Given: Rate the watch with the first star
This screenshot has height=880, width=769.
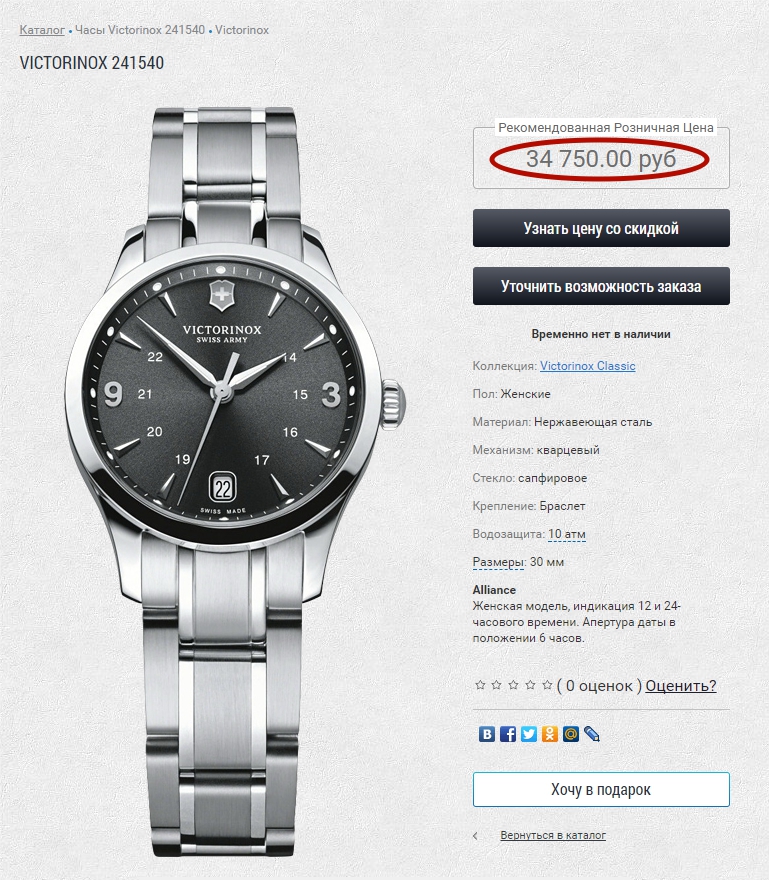Looking at the screenshot, I should 480,685.
